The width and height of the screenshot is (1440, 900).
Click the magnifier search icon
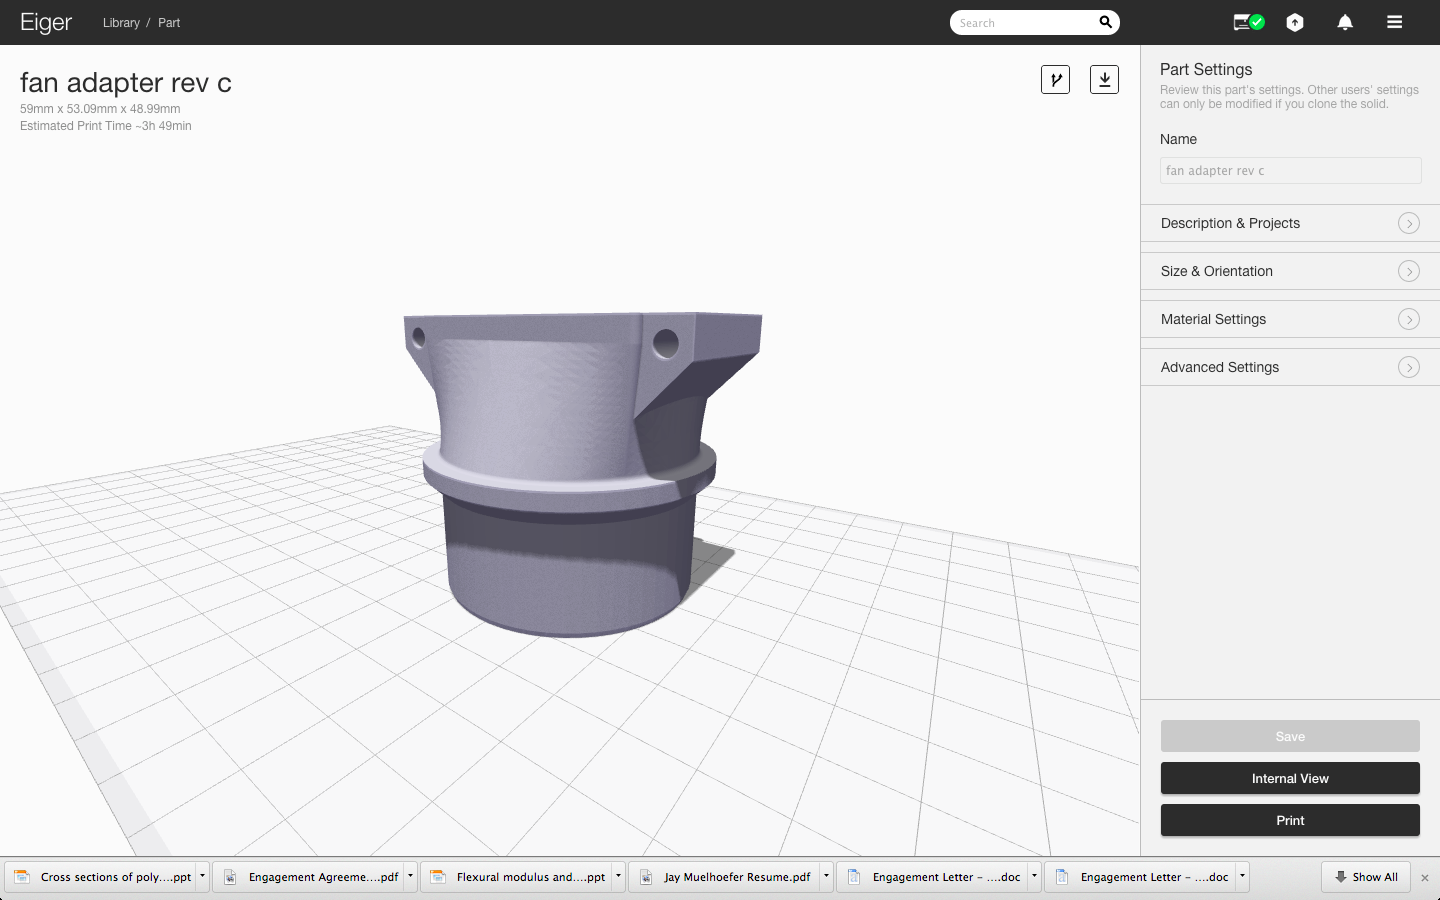click(x=1106, y=22)
